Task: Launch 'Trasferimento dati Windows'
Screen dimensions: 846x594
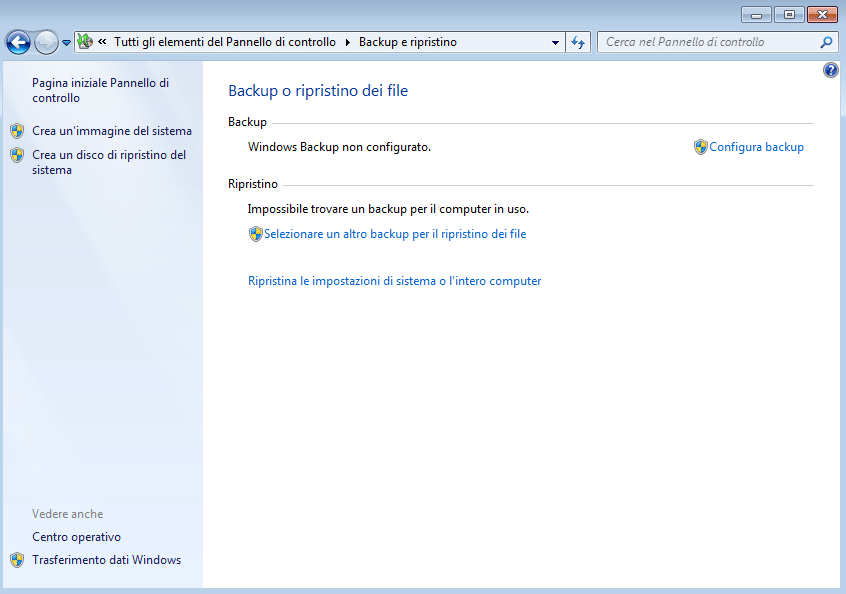Action: 106,560
